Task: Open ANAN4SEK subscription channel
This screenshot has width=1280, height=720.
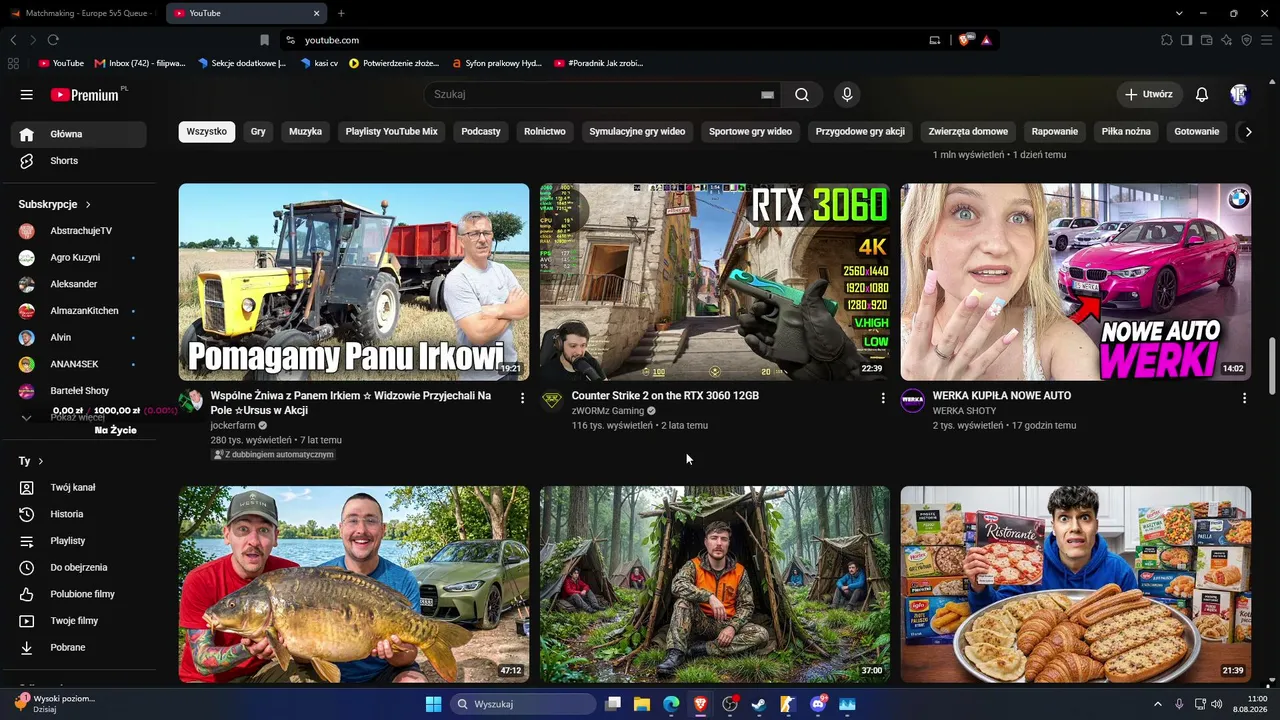Action: tap(79, 364)
